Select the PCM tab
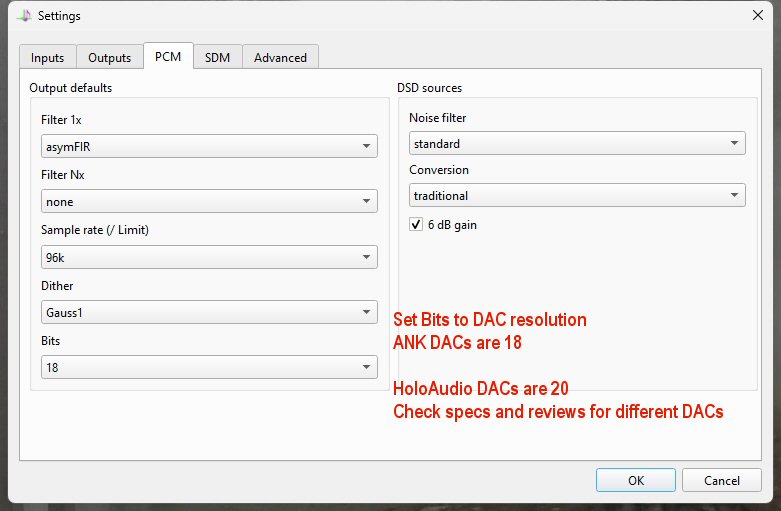The width and height of the screenshot is (781, 511). pyautogui.click(x=168, y=57)
